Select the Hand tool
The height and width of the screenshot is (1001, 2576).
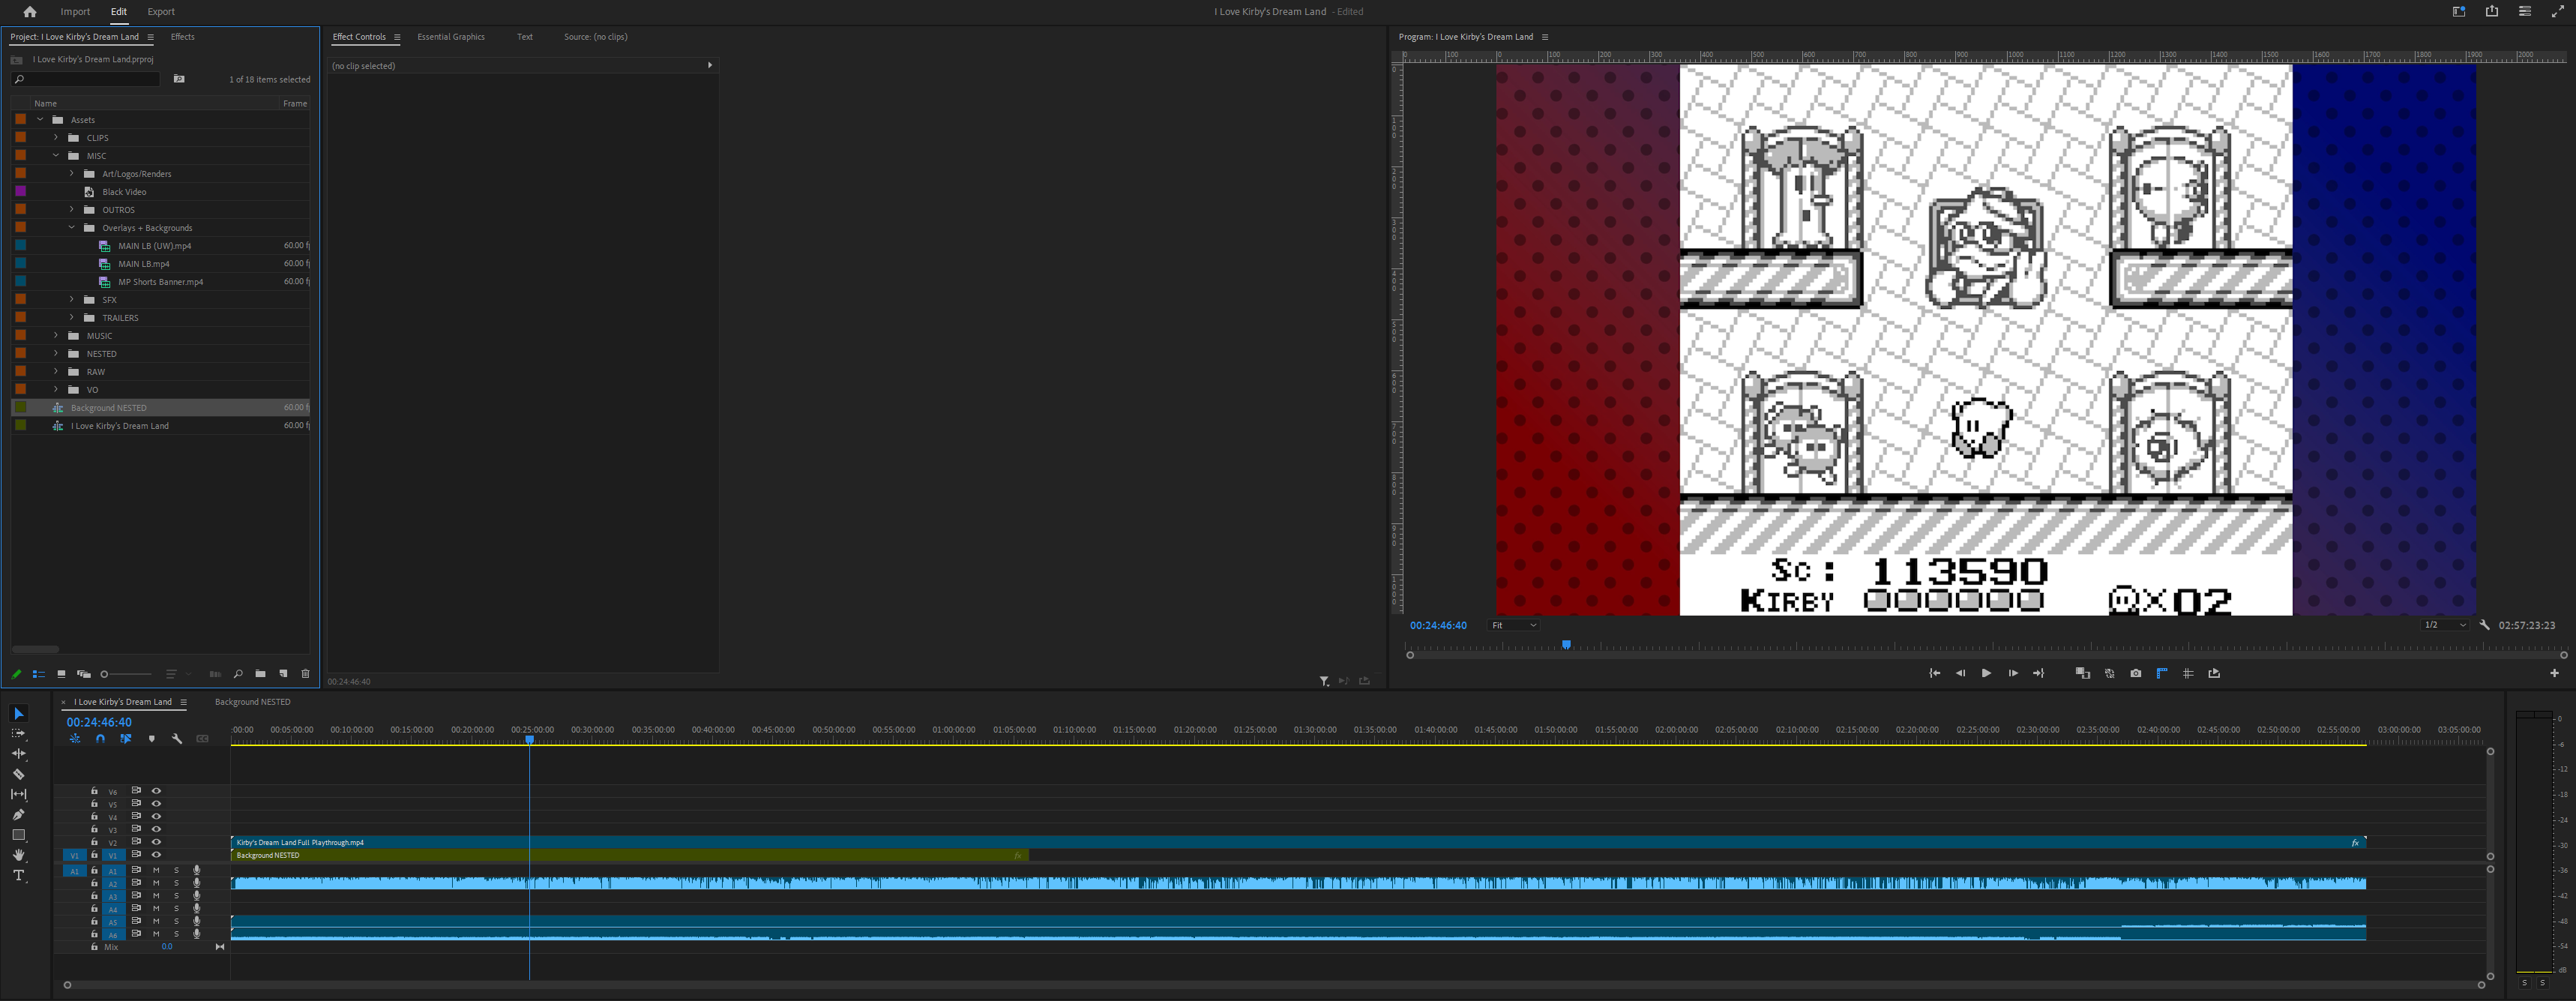tap(18, 855)
